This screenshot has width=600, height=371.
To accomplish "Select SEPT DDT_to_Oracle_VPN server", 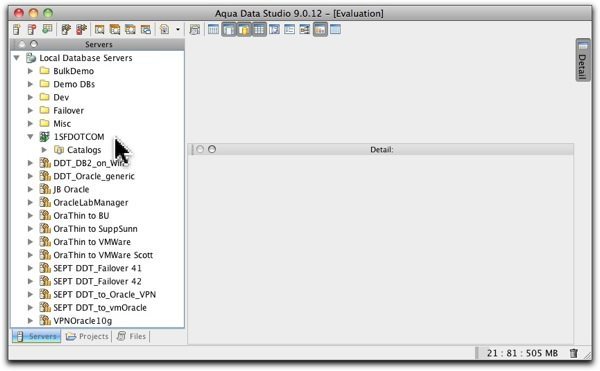I will (x=104, y=295).
